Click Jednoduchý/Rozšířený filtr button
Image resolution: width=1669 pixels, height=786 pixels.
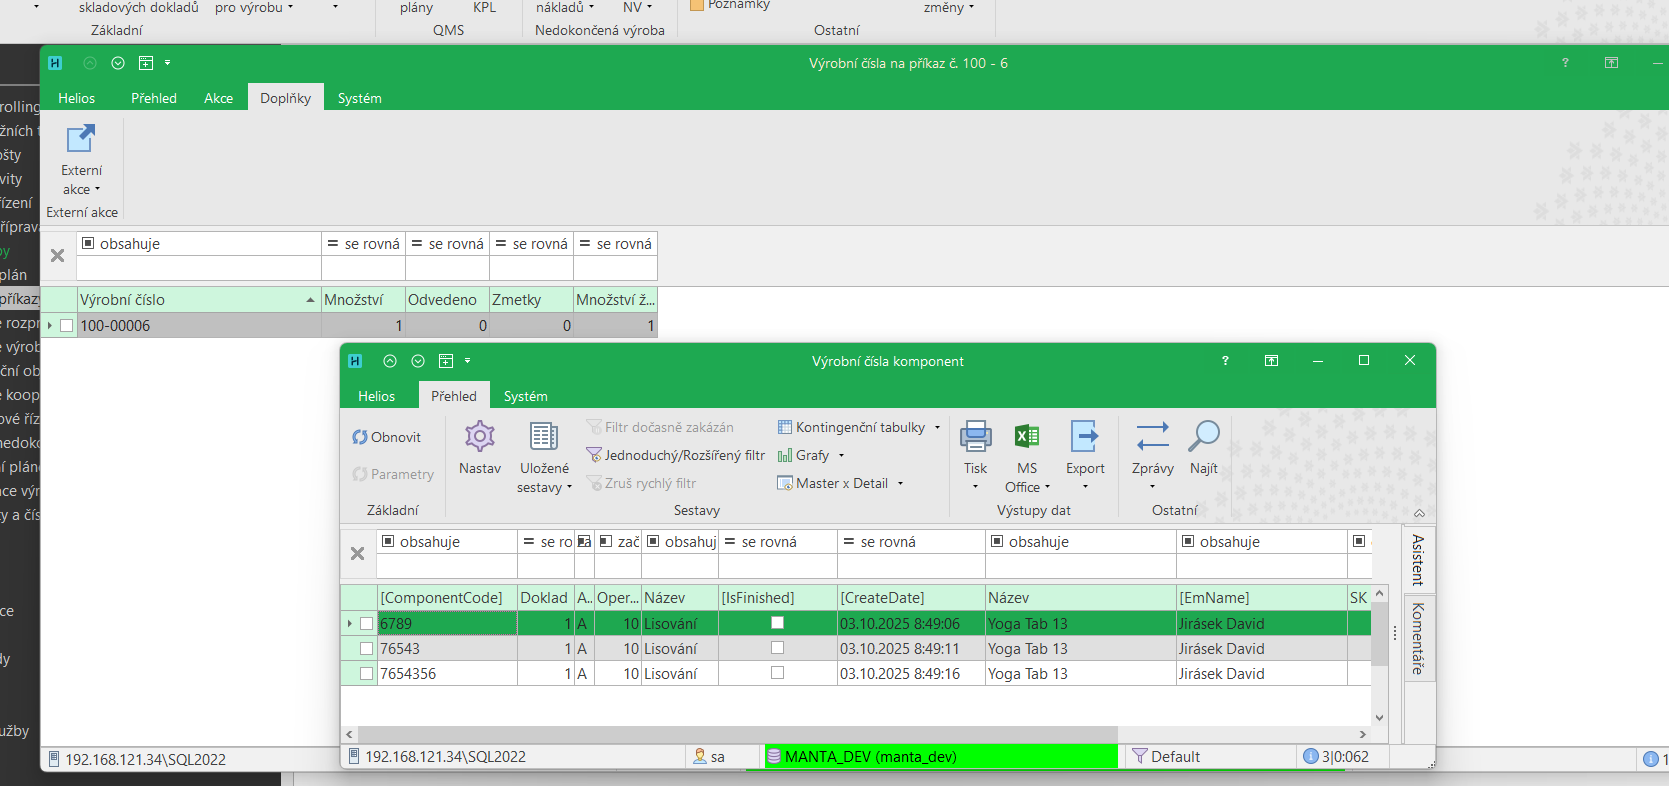coord(676,455)
